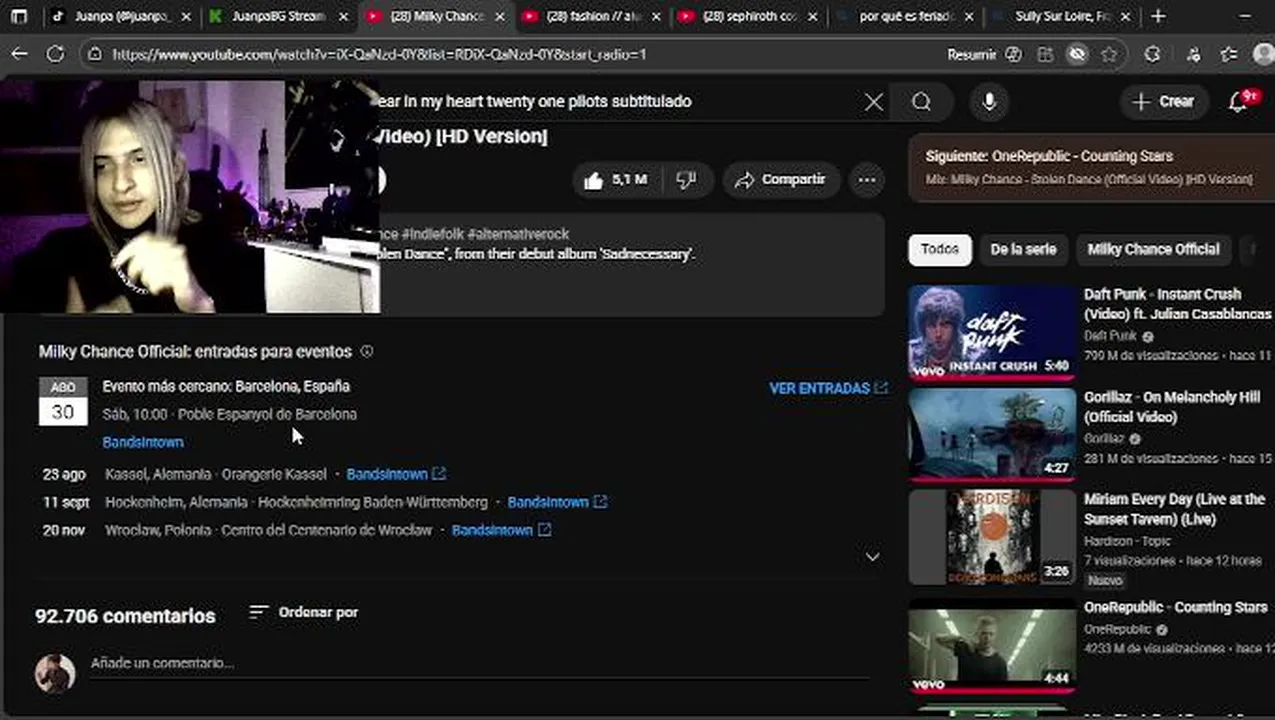Click the Daft Punk Instant Crush title
The width and height of the screenshot is (1275, 720).
click(1178, 304)
